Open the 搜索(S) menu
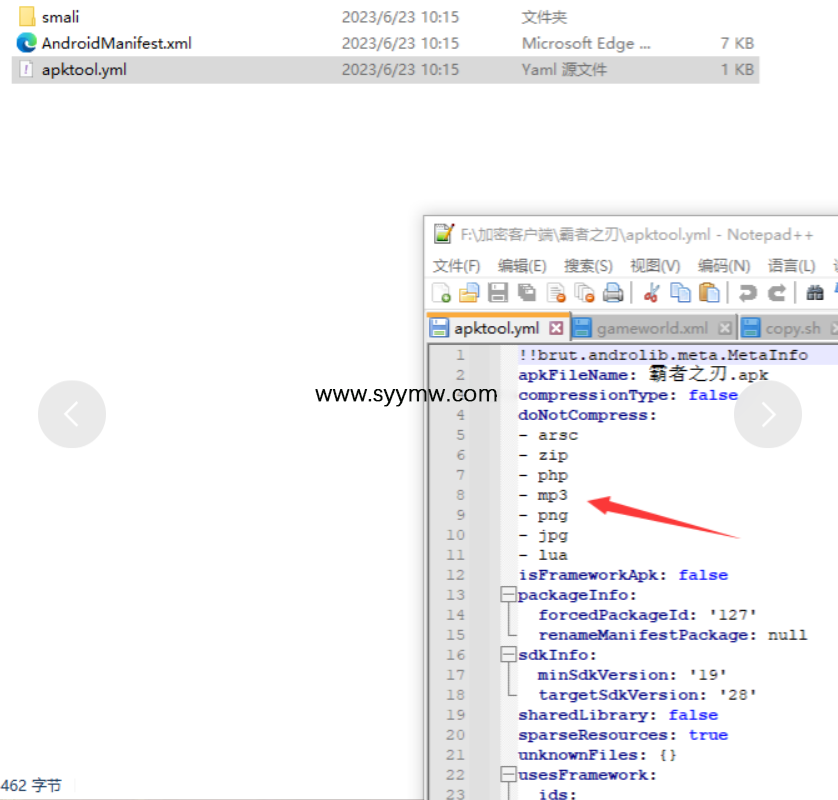Screen dimensions: 838x800 tap(588, 265)
